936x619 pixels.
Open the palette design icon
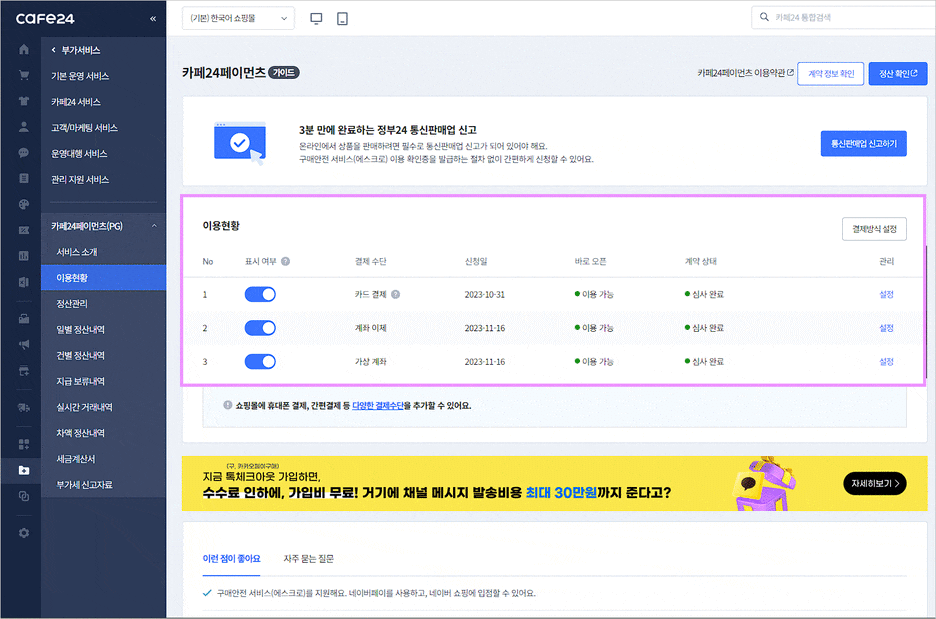pos(24,204)
